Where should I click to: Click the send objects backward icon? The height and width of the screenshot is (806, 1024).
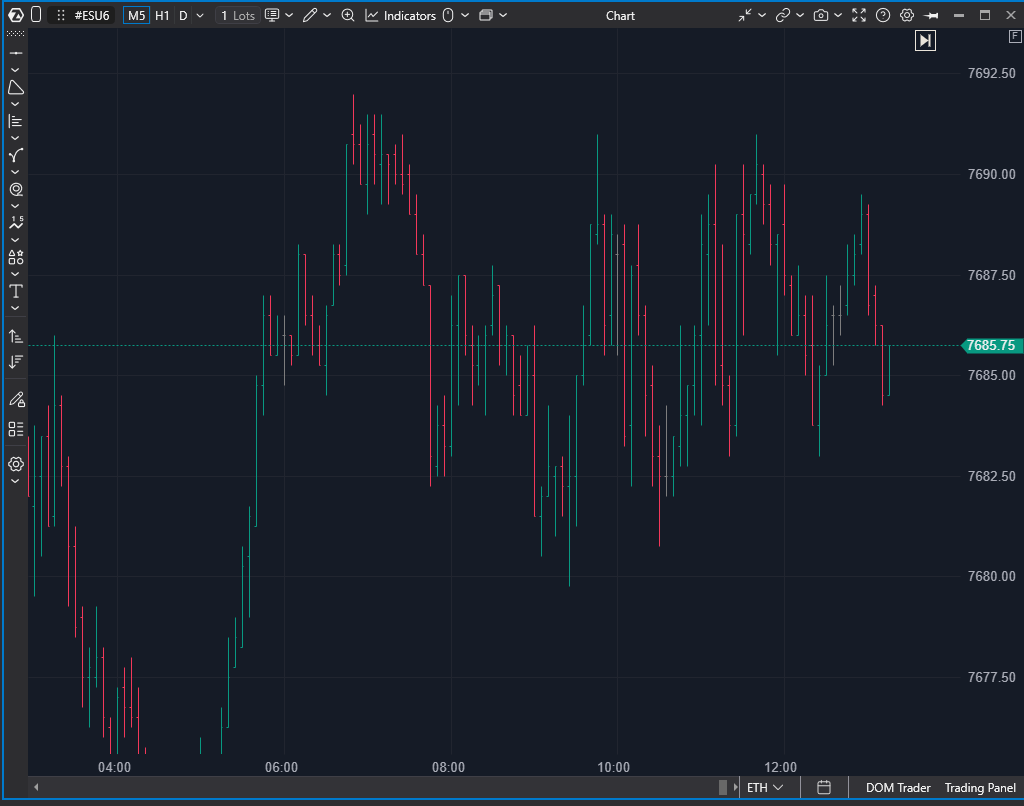click(x=16, y=362)
